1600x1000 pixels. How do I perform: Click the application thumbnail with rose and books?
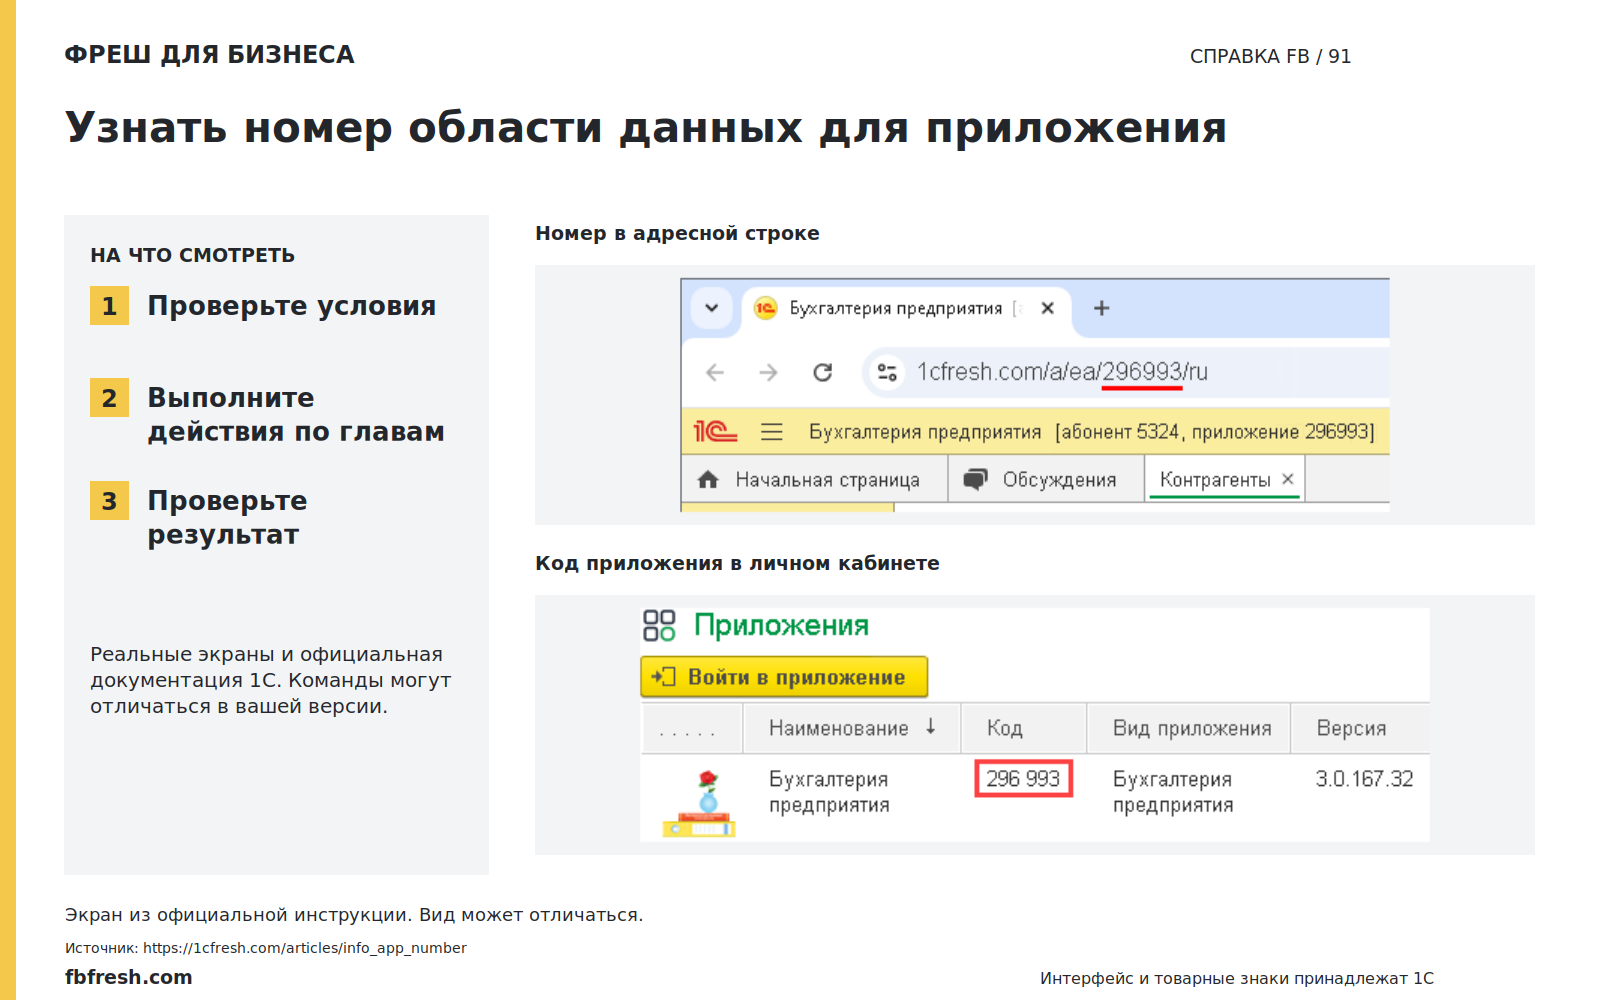click(x=699, y=803)
